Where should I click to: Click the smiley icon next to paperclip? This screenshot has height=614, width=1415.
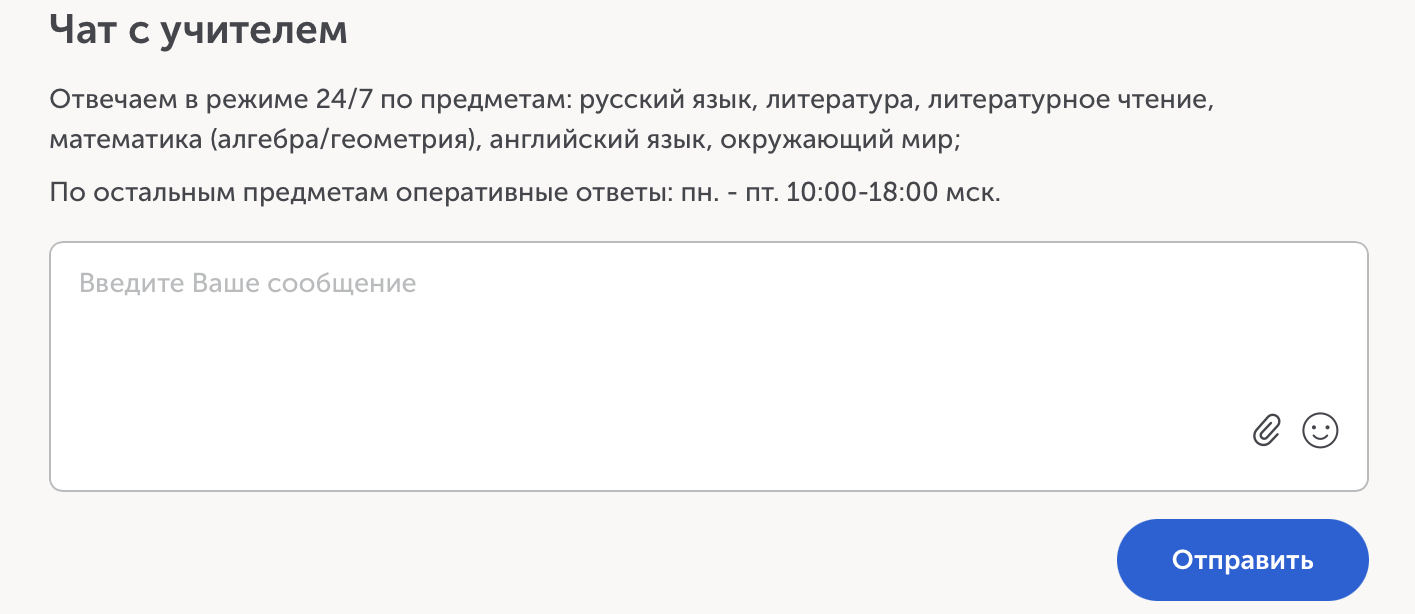click(1320, 431)
